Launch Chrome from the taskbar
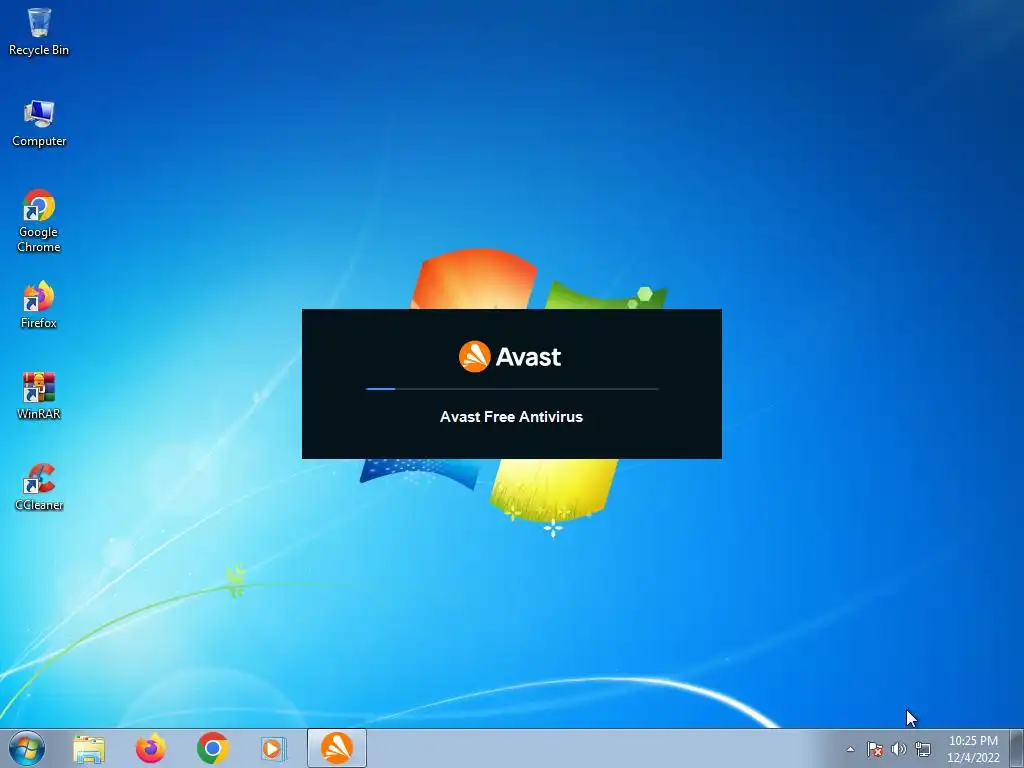The width and height of the screenshot is (1024, 768). click(x=212, y=748)
